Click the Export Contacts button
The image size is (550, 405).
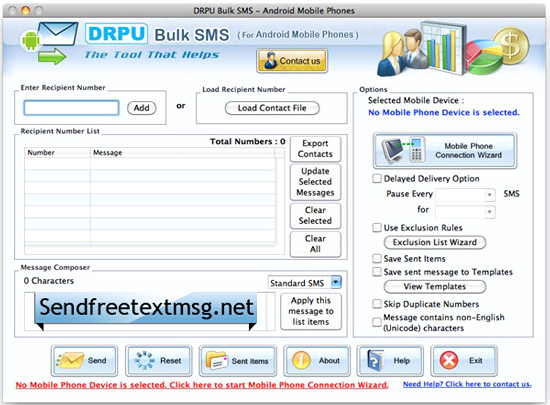315,149
